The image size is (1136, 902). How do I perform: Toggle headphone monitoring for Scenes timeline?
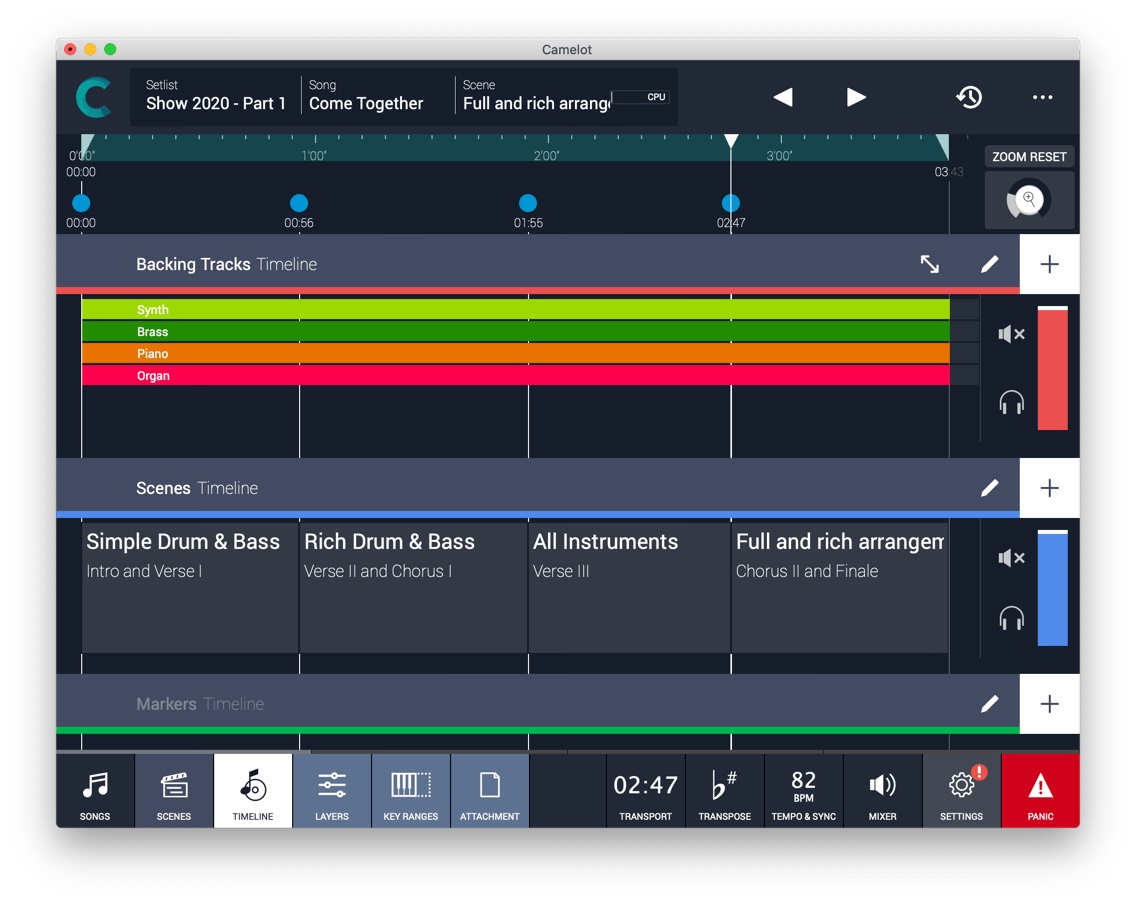[x=1011, y=619]
